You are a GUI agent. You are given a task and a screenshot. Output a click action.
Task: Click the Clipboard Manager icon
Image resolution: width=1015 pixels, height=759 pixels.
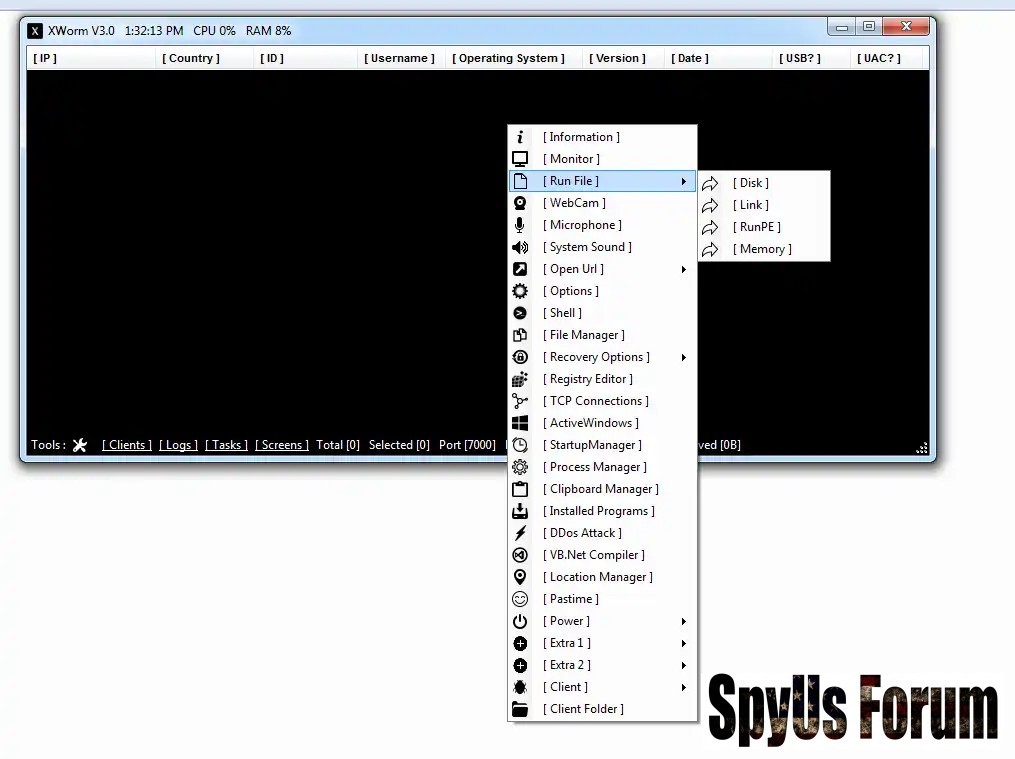click(520, 489)
